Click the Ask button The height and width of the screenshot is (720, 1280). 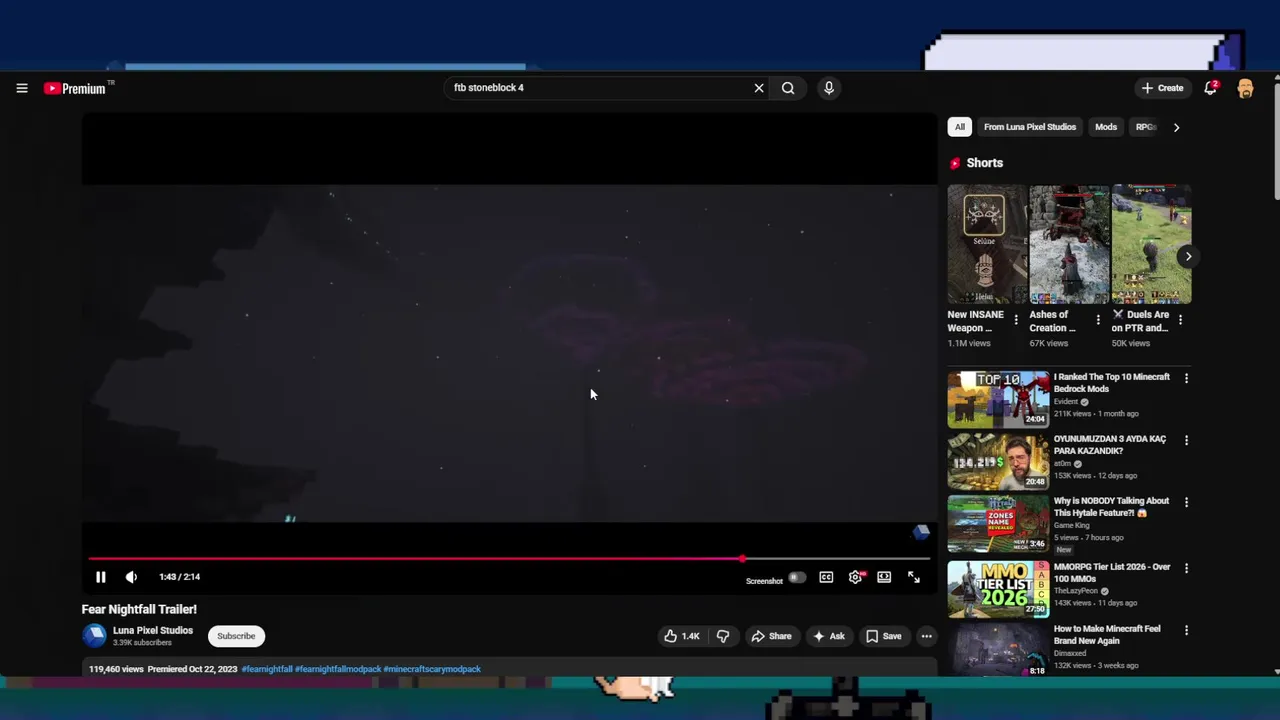coord(829,636)
